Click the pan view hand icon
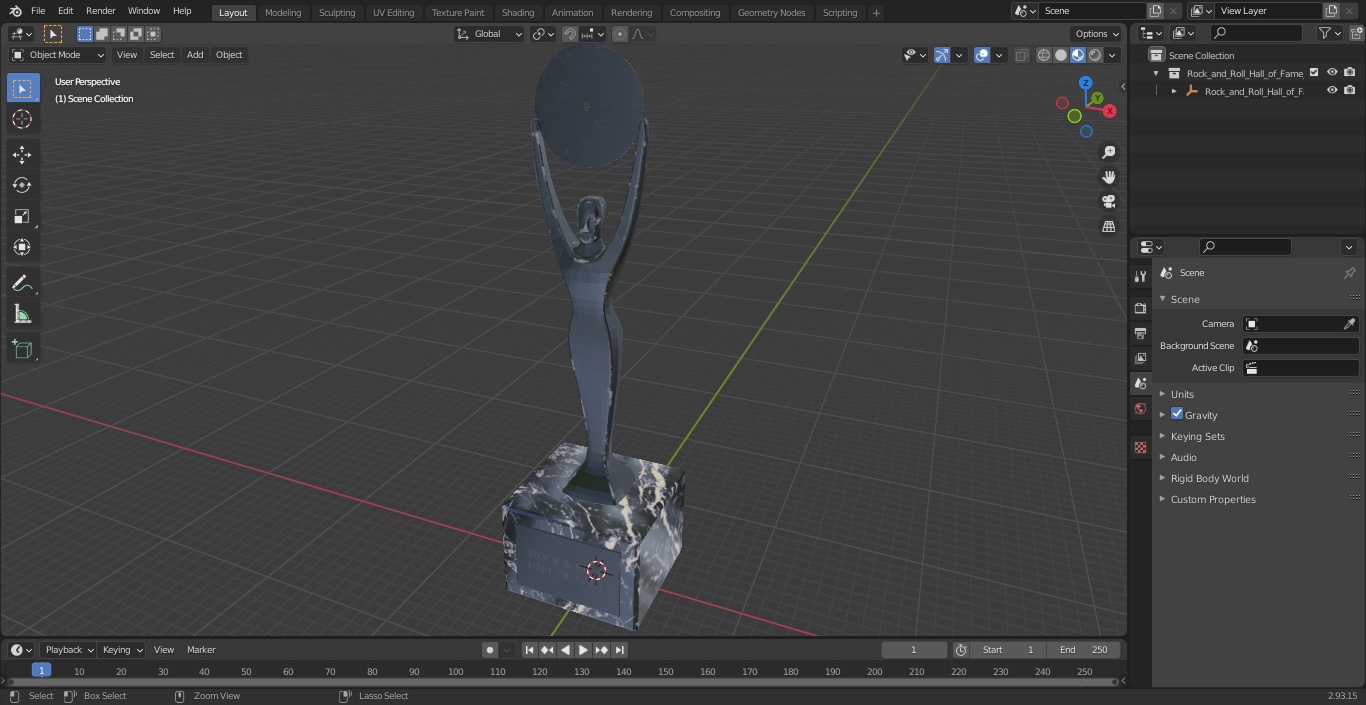 pos(1109,177)
